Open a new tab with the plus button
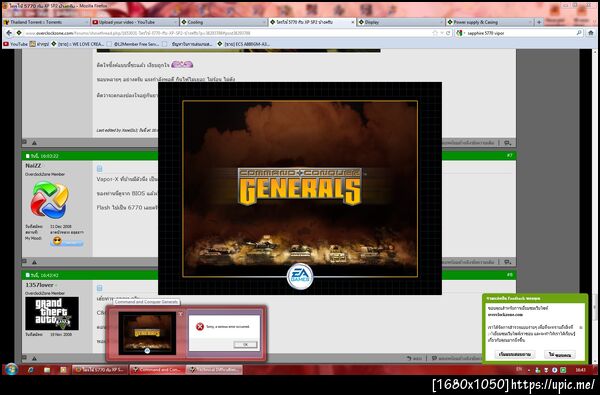This screenshot has height=395, width=600. 539,22
